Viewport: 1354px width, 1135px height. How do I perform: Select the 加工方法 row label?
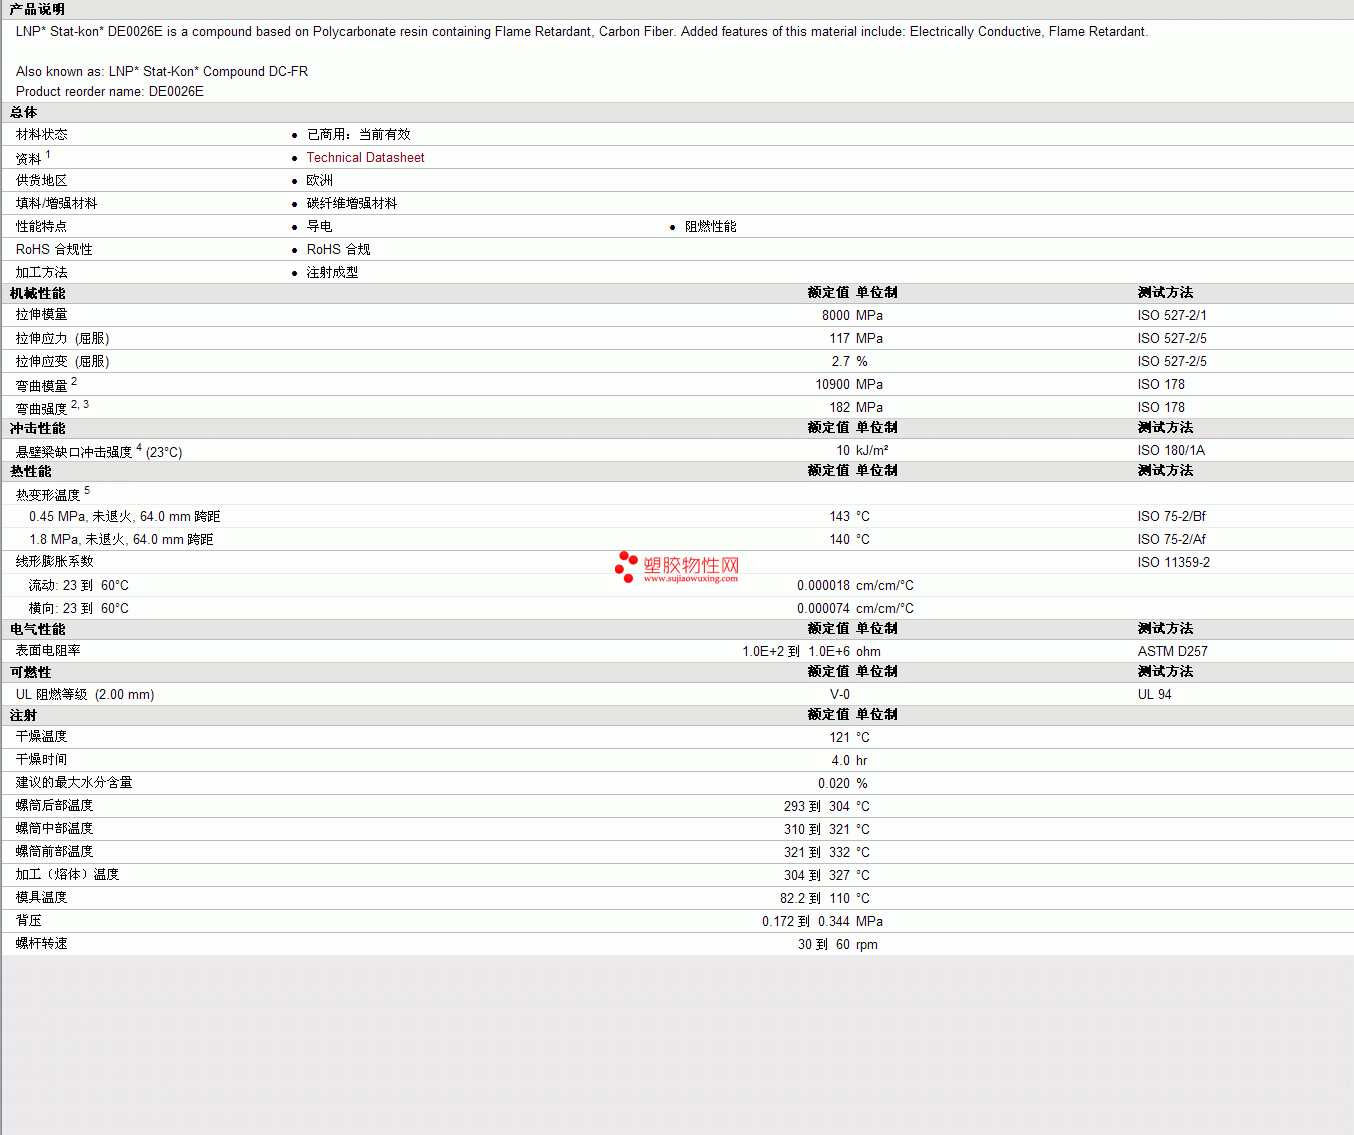coord(41,272)
